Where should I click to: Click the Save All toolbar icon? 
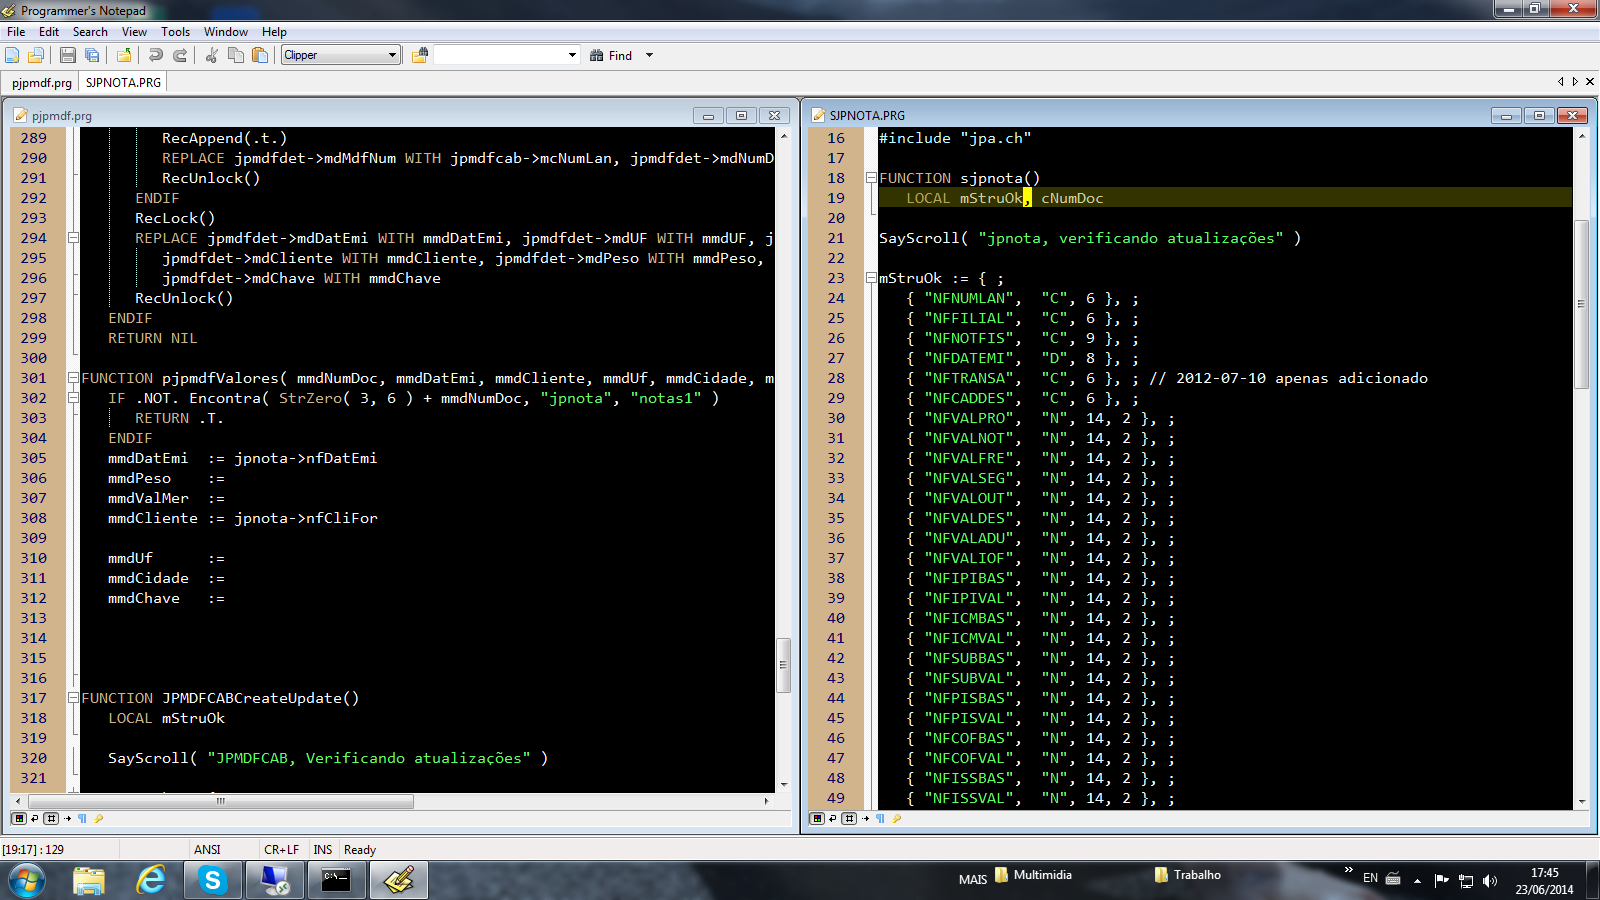[x=92, y=55]
